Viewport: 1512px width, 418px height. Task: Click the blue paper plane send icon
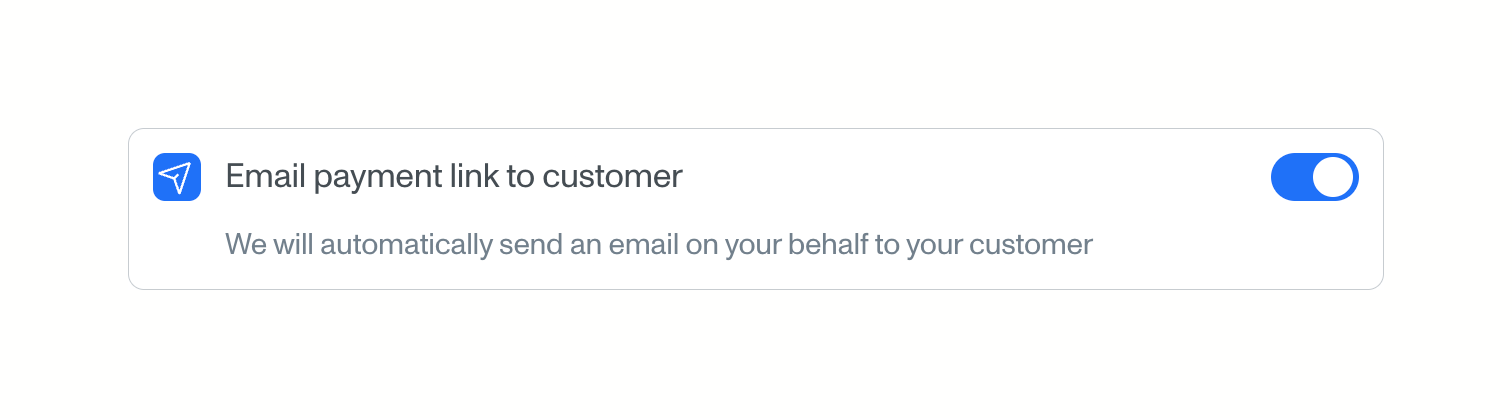[177, 177]
